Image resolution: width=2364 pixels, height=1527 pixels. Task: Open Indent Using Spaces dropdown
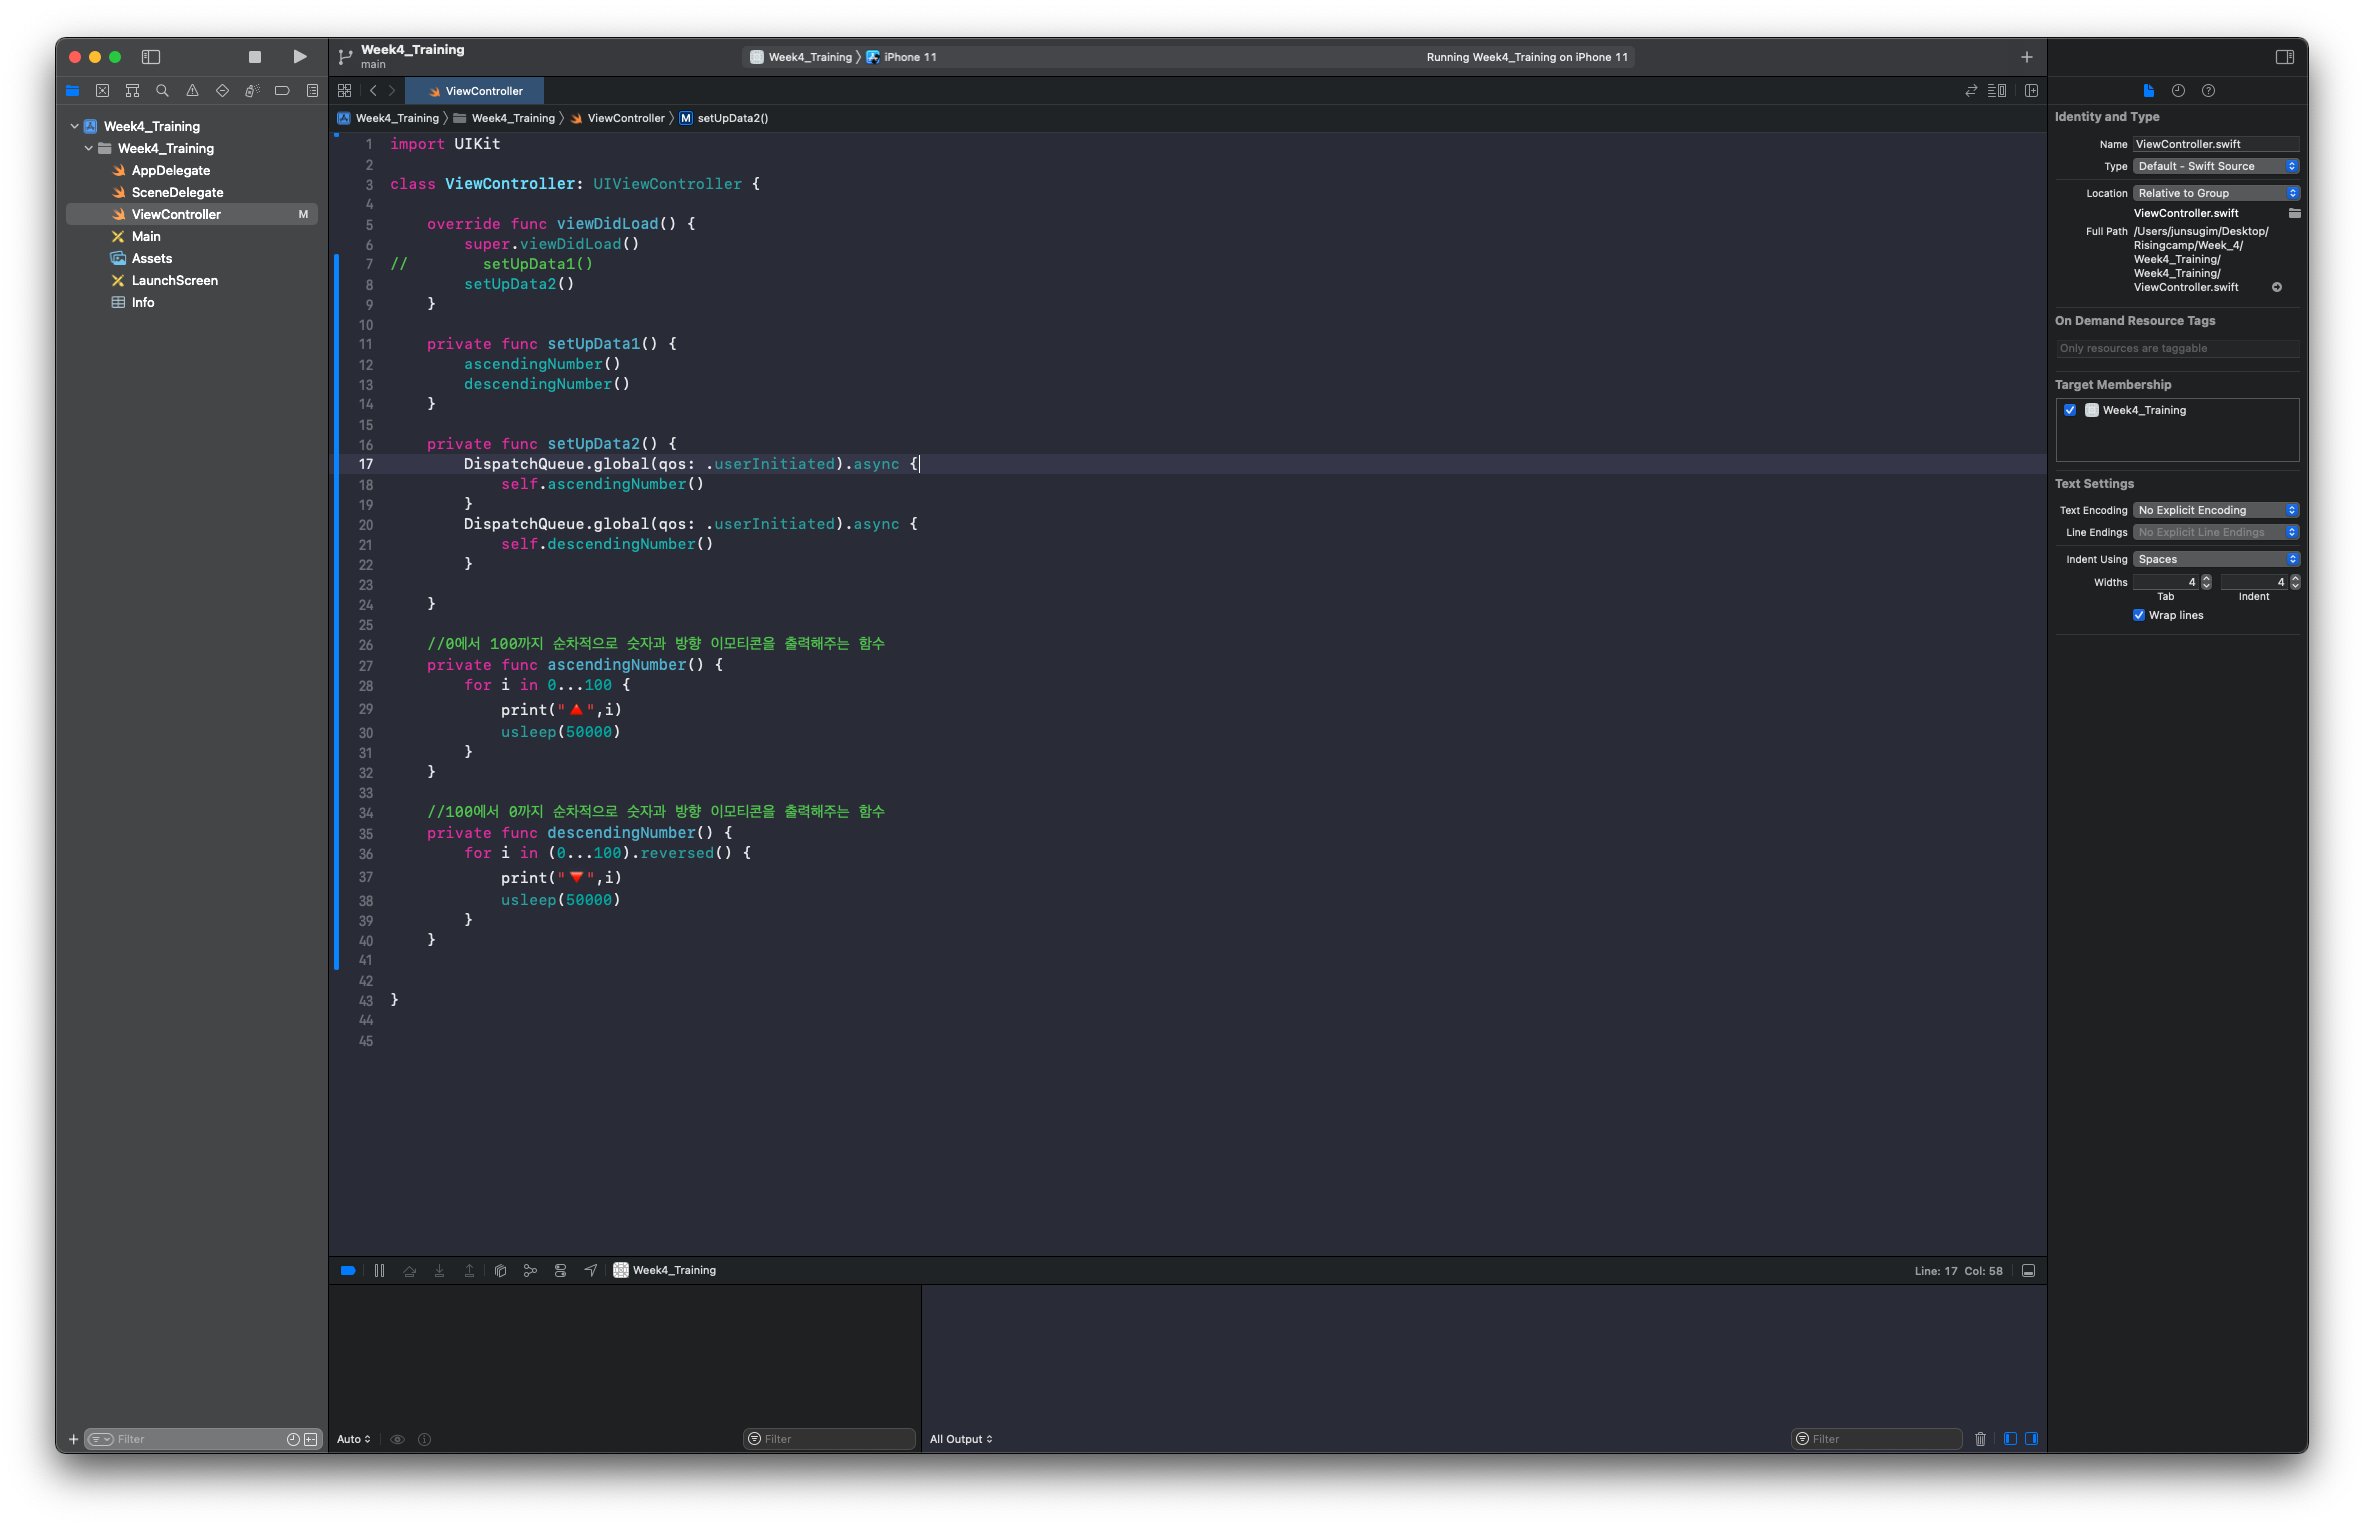coord(2216,559)
